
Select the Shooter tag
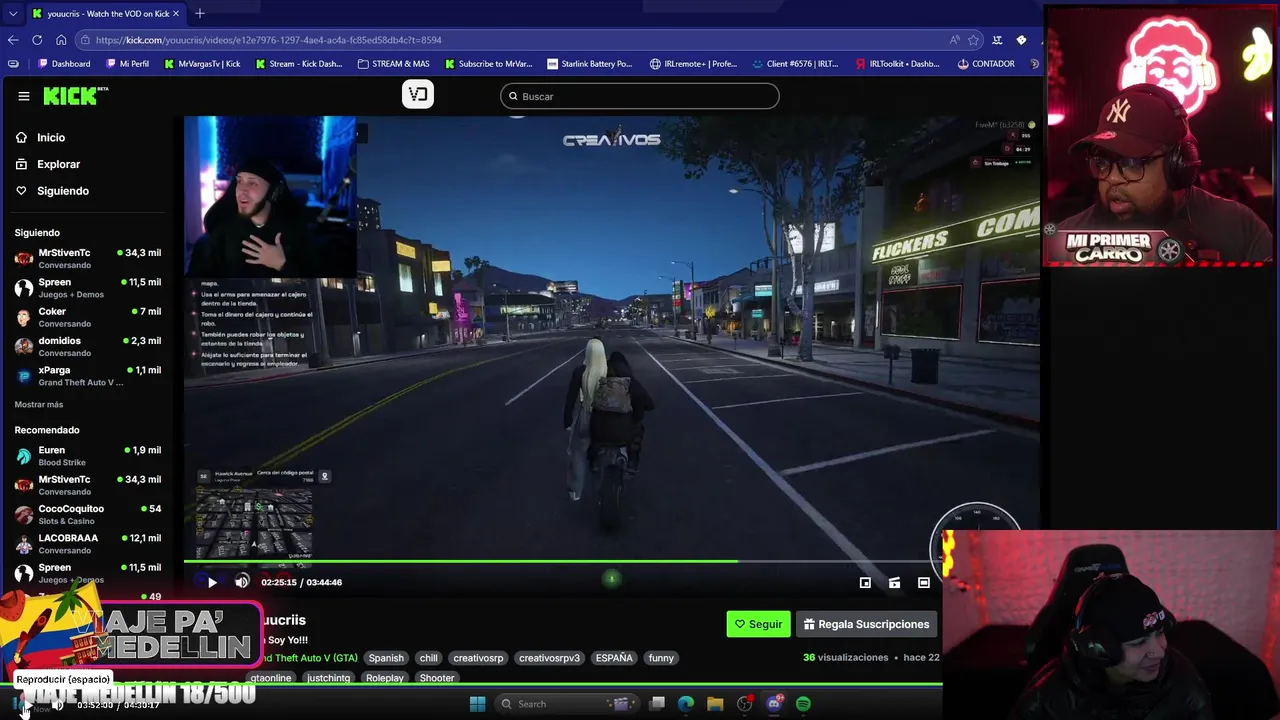click(x=437, y=678)
